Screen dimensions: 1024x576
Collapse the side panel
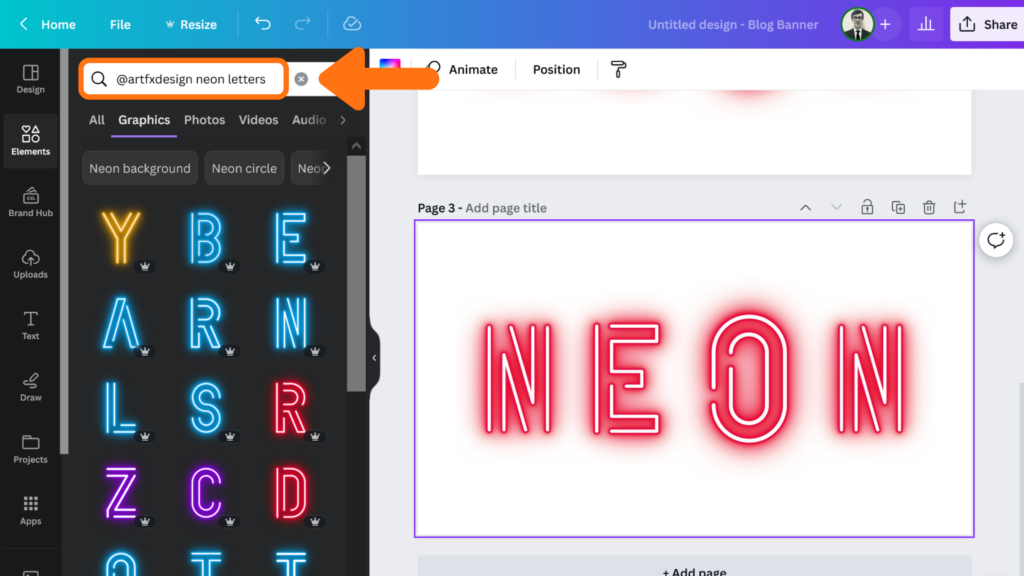point(374,358)
